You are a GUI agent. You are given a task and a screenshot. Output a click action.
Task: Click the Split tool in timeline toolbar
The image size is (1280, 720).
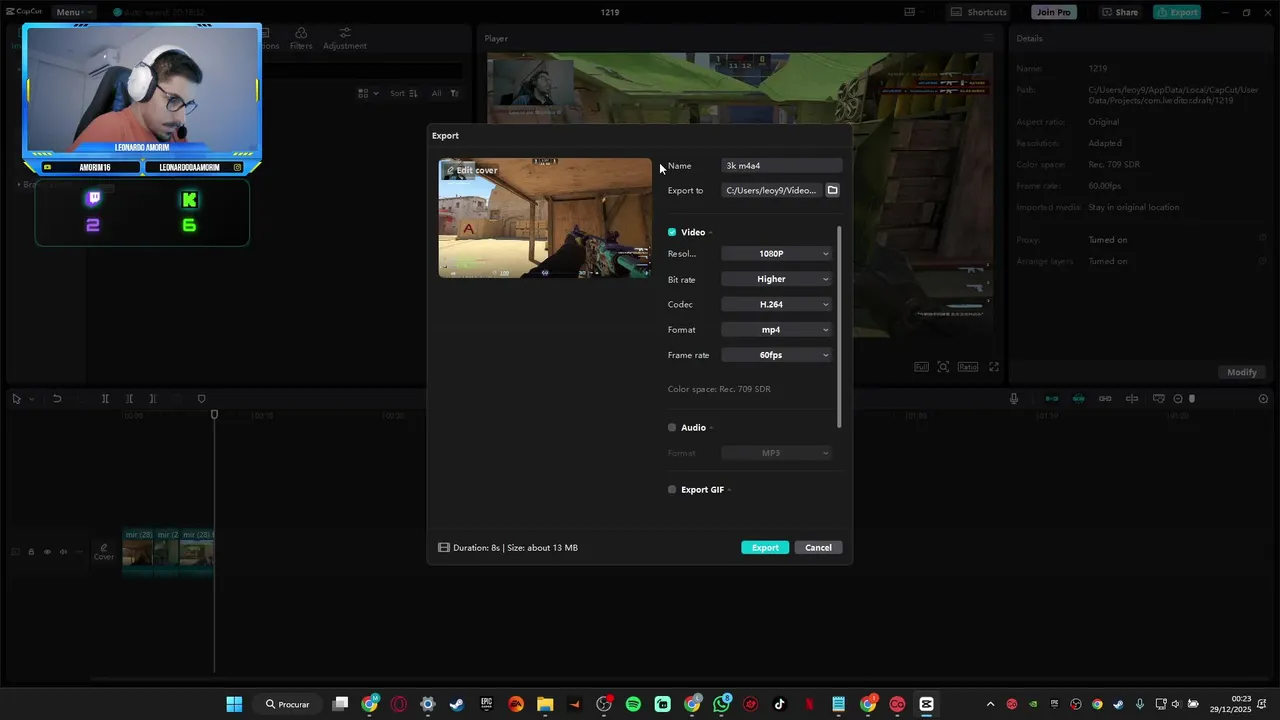tap(105, 399)
